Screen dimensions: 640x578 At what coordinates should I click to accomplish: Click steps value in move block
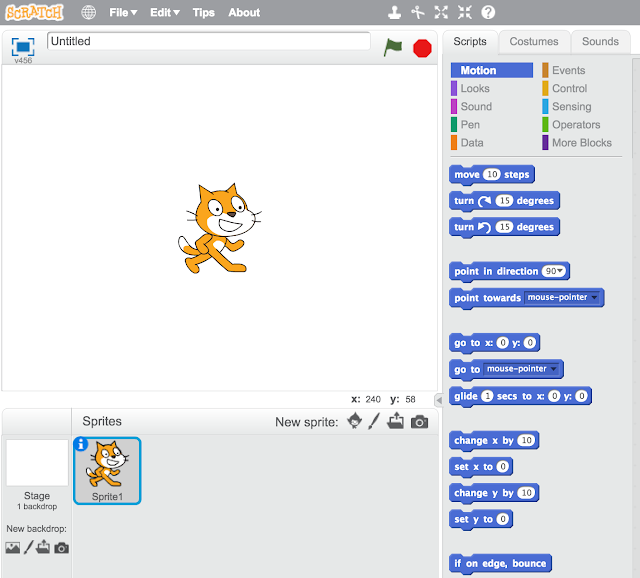coord(491,174)
